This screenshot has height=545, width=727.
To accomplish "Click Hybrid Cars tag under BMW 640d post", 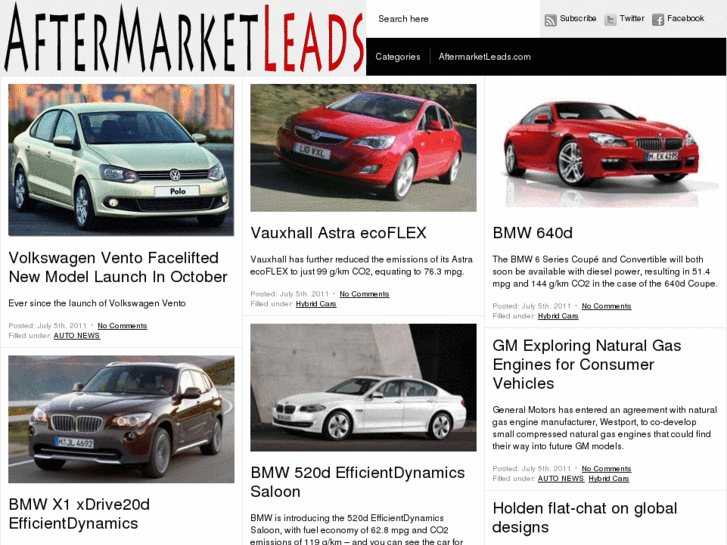I will 558,315.
